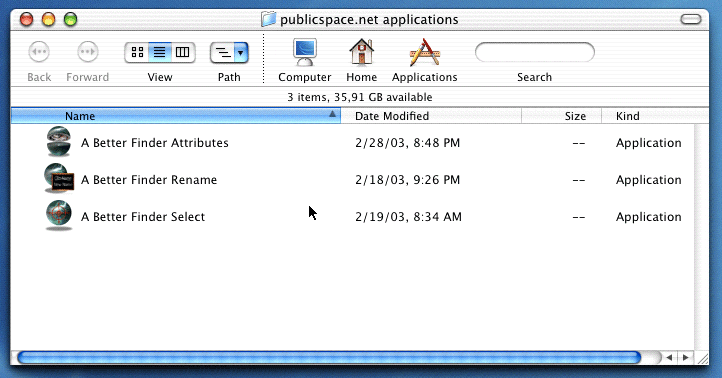Sort by Name column header
The image size is (722, 378).
(175, 116)
